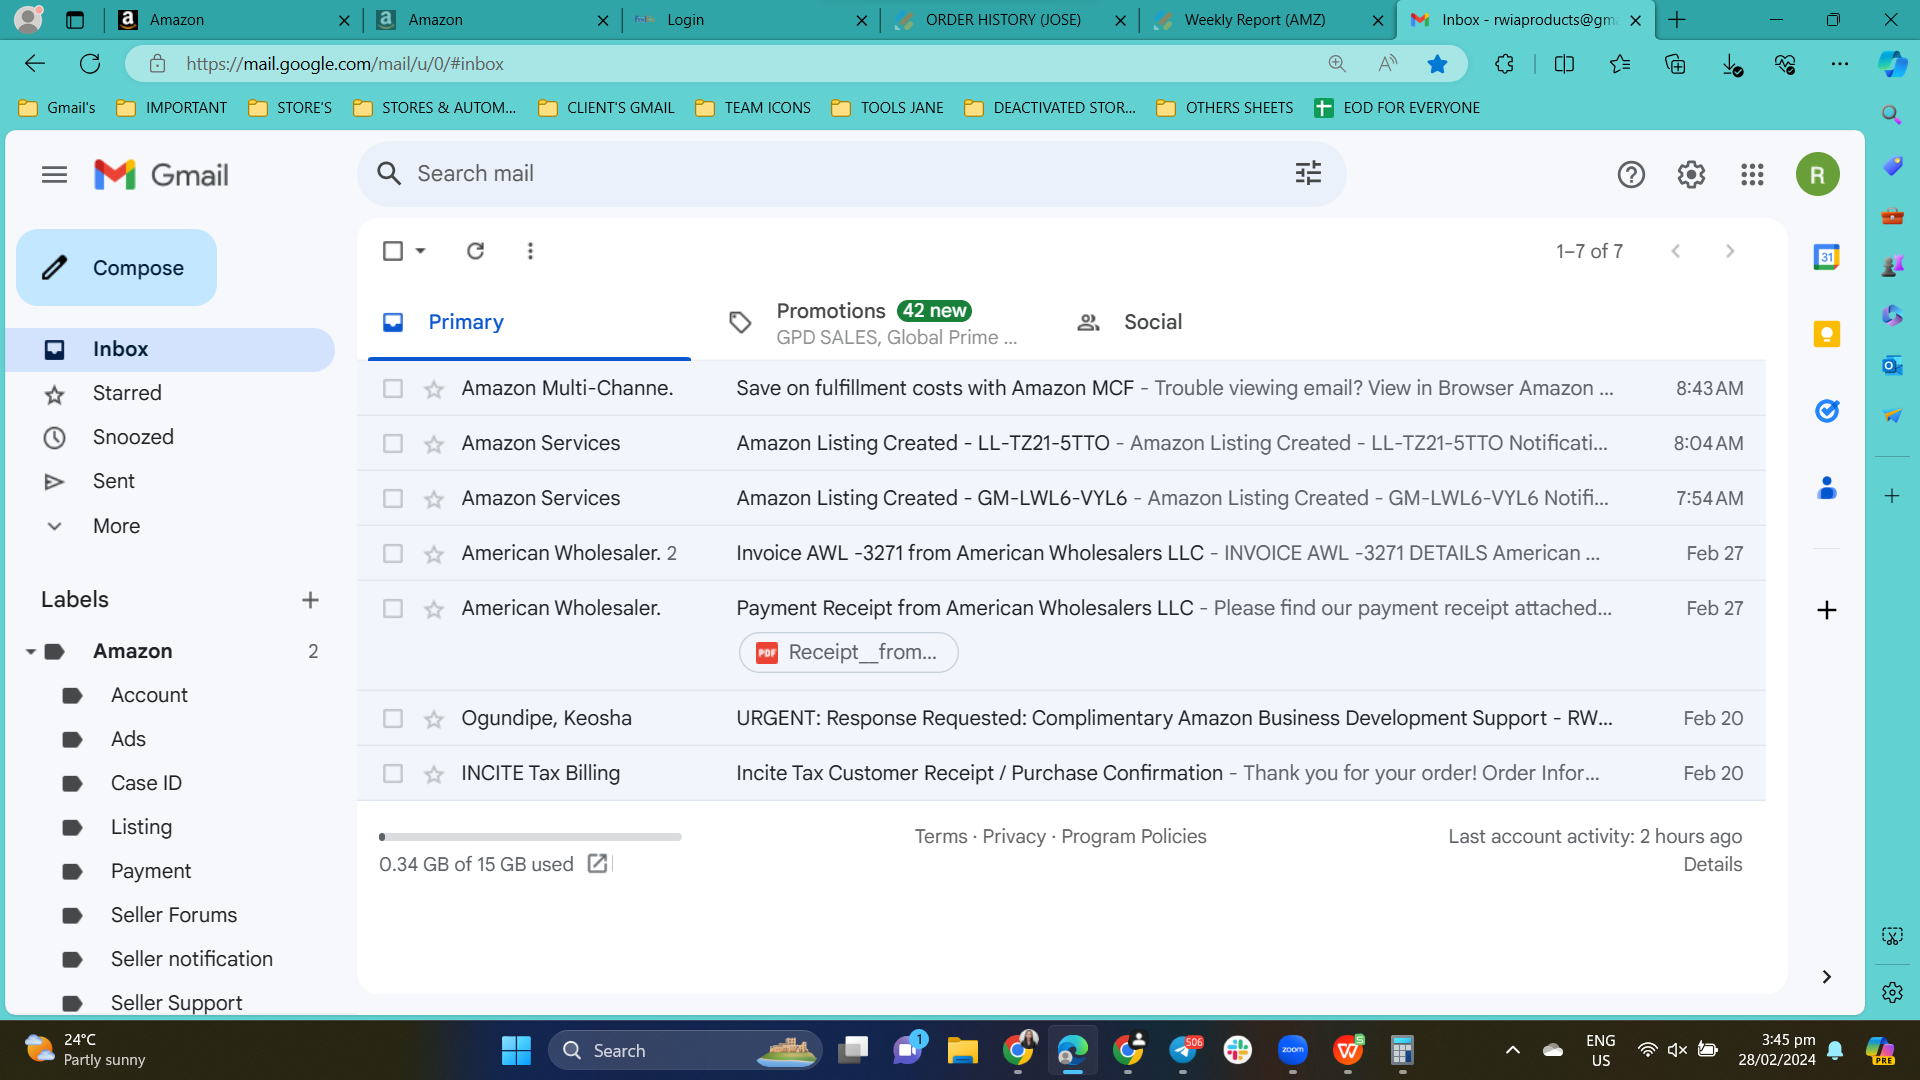
Task: Open the TOOLS JANE bookmarks folder
Action: pos(888,108)
